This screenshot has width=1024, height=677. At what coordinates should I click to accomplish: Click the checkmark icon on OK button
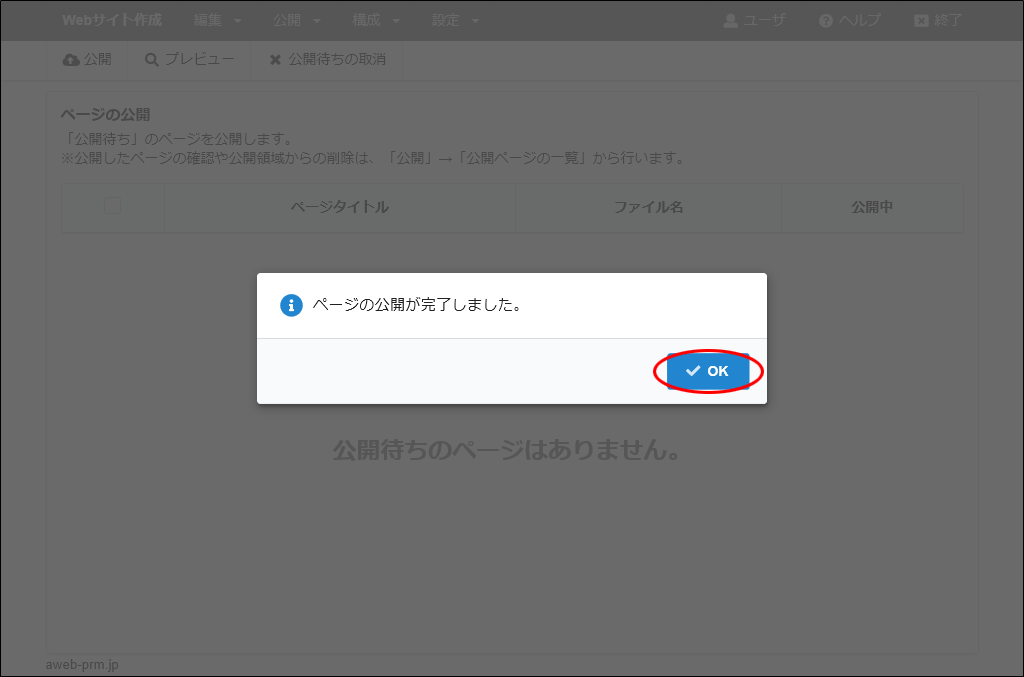click(x=693, y=371)
